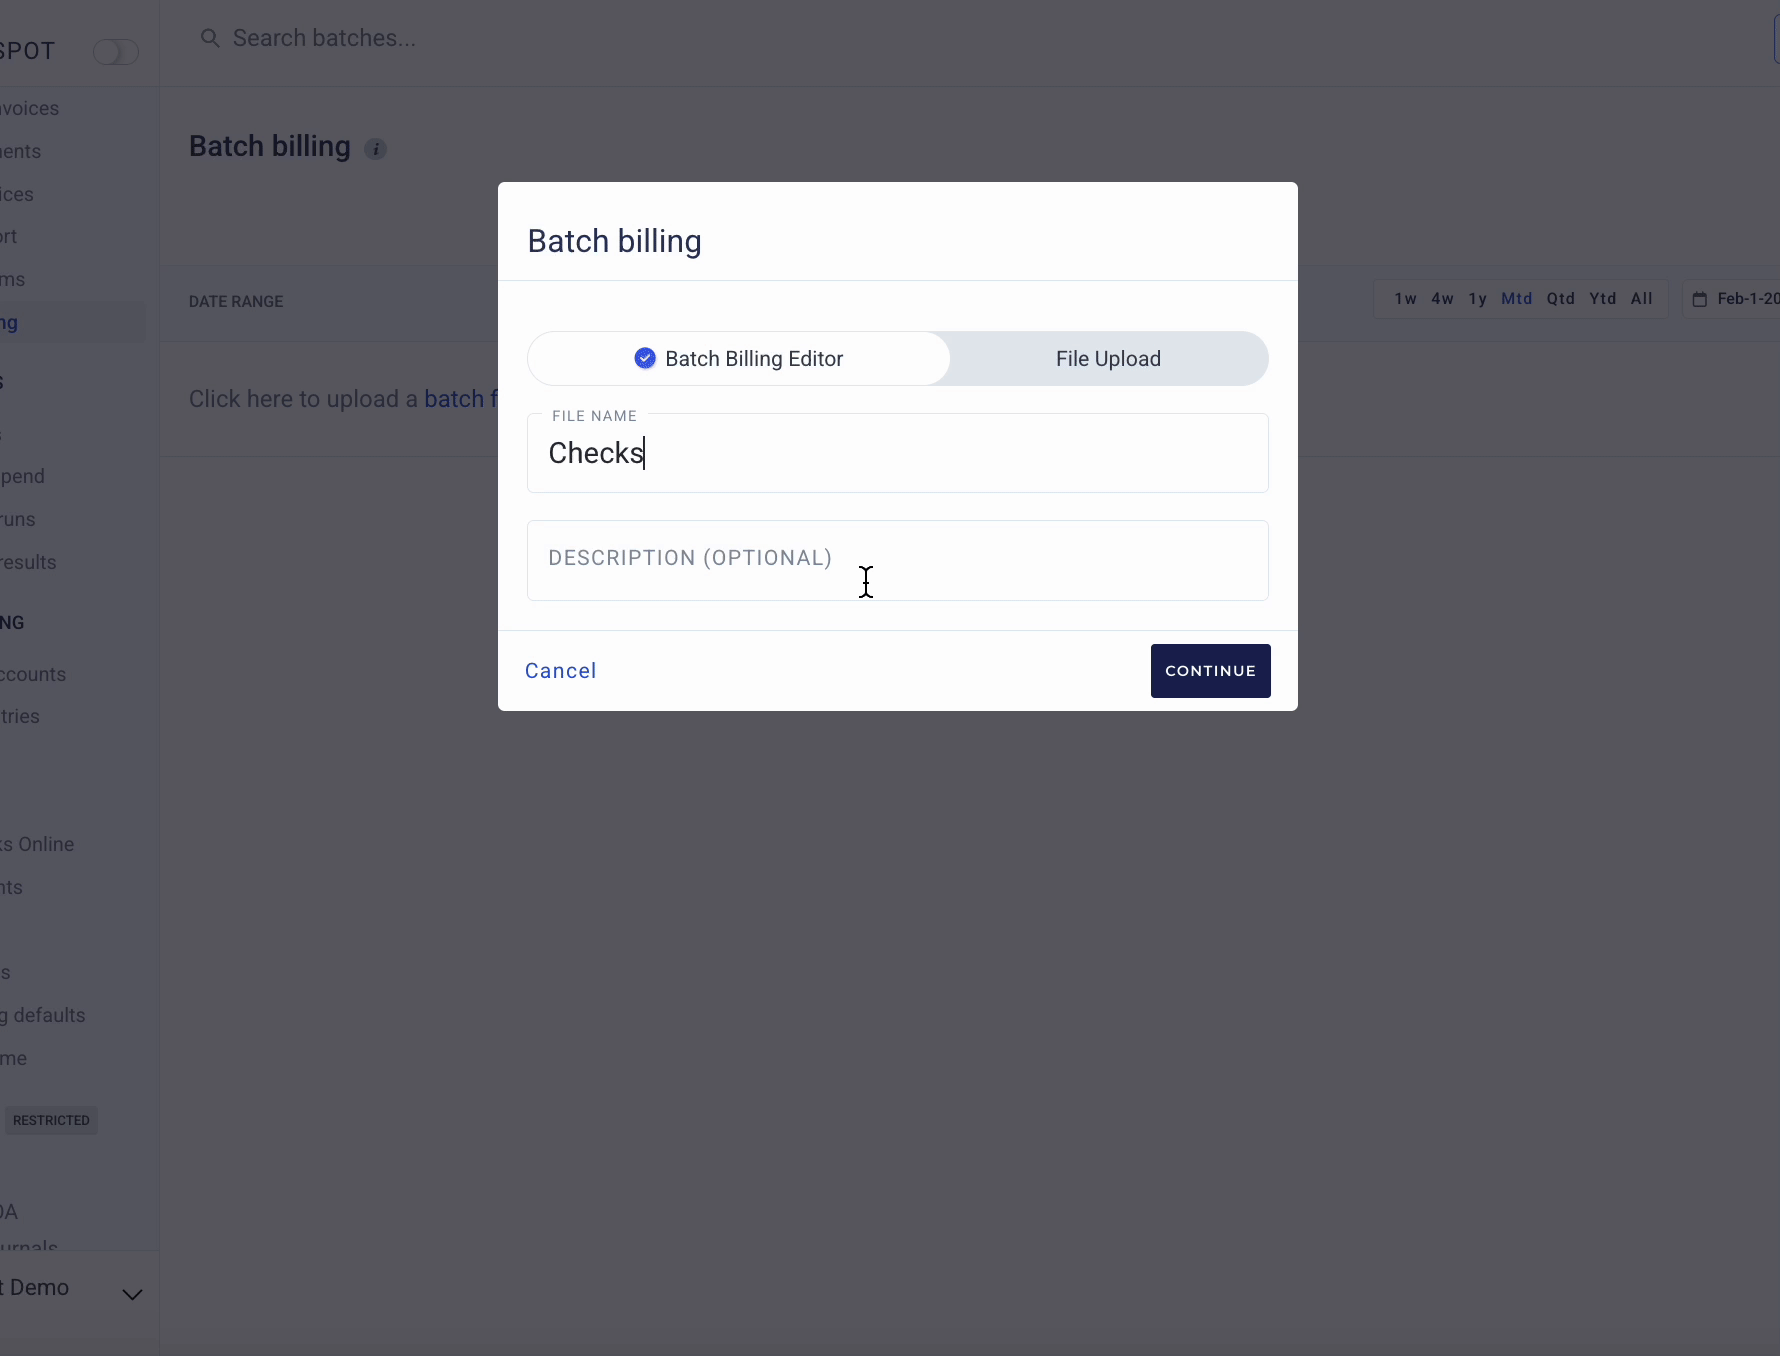The image size is (1780, 1356).
Task: Select the Batch Billing Editor option
Action: (x=739, y=358)
